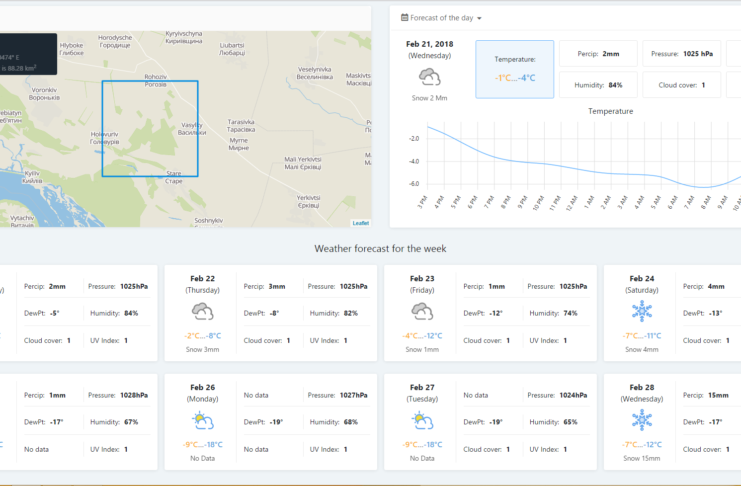Click the Feb 22 cloud weather icon
Viewport: 741px width, 486px height.
pos(202,312)
